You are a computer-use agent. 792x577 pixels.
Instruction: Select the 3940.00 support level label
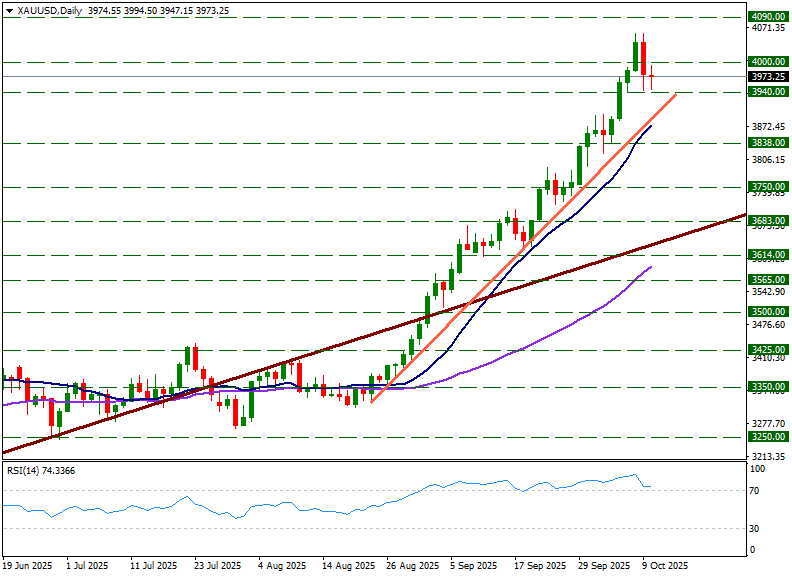point(766,92)
